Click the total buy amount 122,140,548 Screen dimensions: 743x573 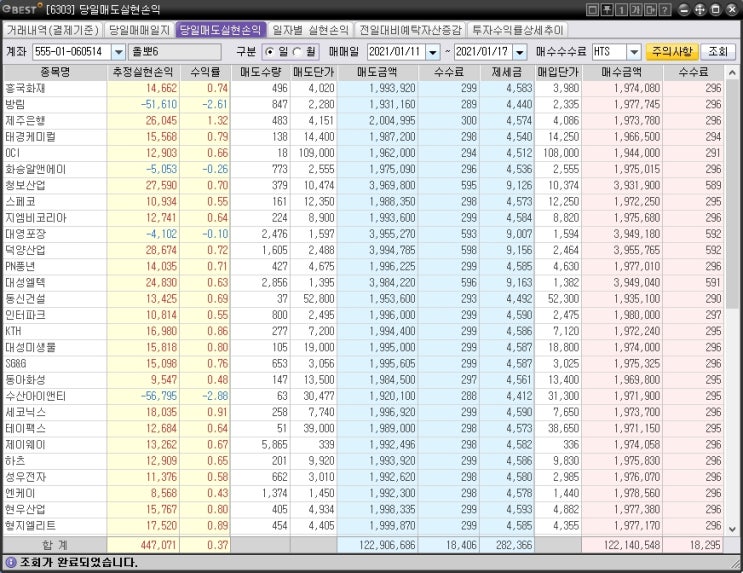pos(632,546)
